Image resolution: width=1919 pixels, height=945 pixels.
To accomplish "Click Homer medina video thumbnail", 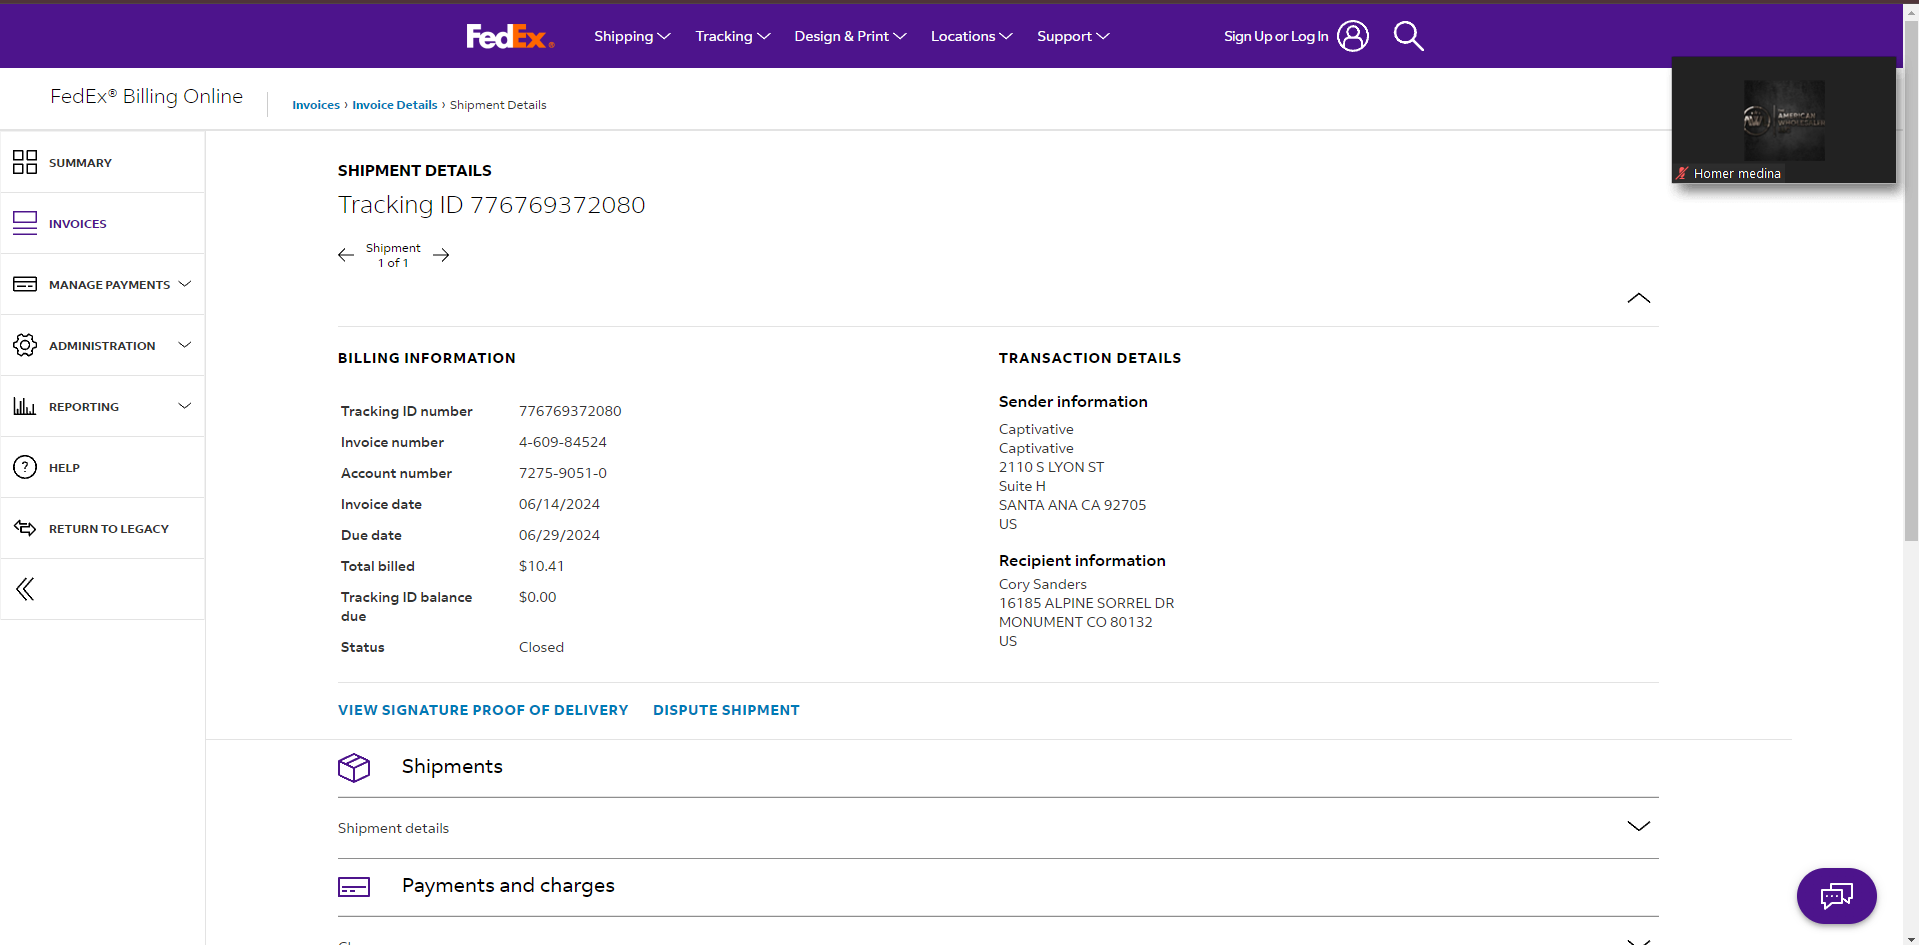I will click(x=1784, y=120).
